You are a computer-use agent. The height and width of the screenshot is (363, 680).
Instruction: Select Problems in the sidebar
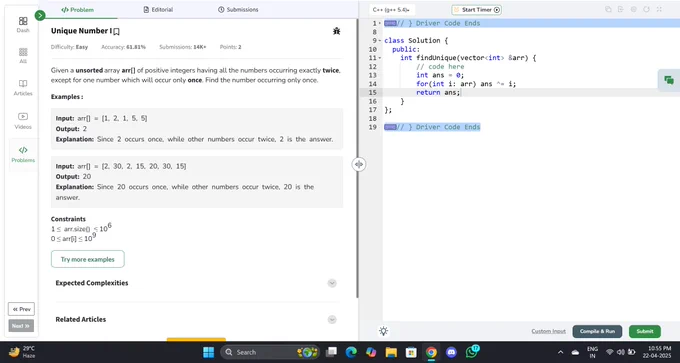(x=23, y=154)
